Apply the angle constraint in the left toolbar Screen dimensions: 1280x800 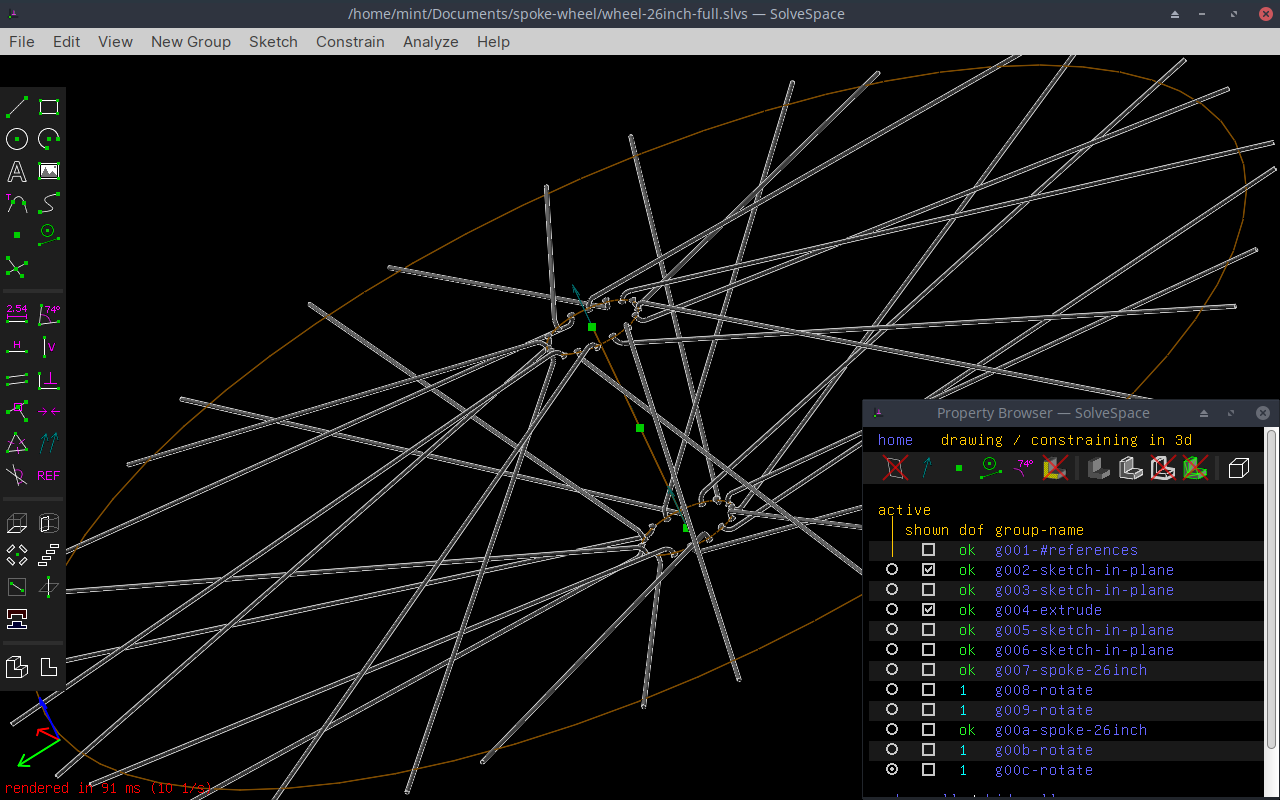pos(49,315)
